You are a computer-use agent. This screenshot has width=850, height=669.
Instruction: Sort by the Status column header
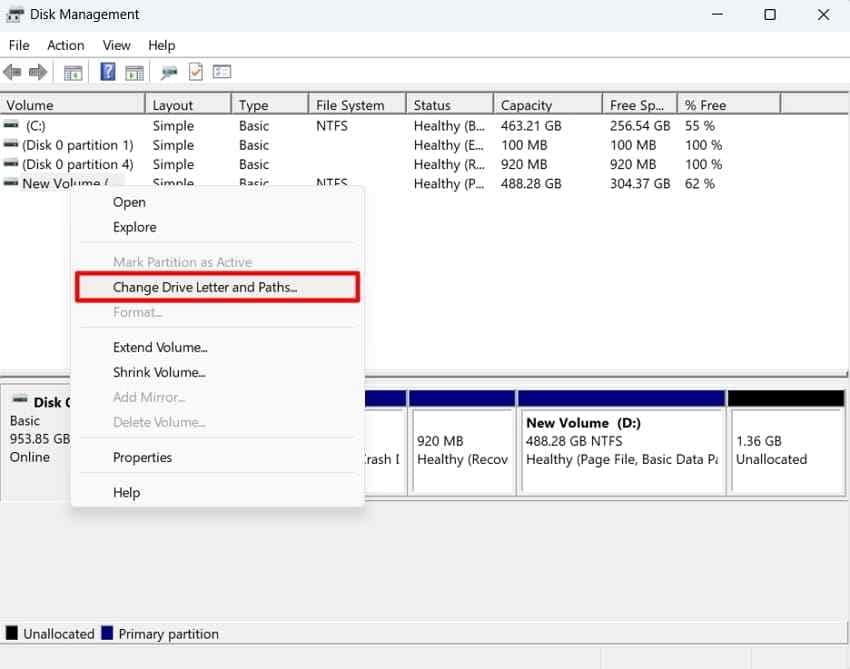coord(450,105)
